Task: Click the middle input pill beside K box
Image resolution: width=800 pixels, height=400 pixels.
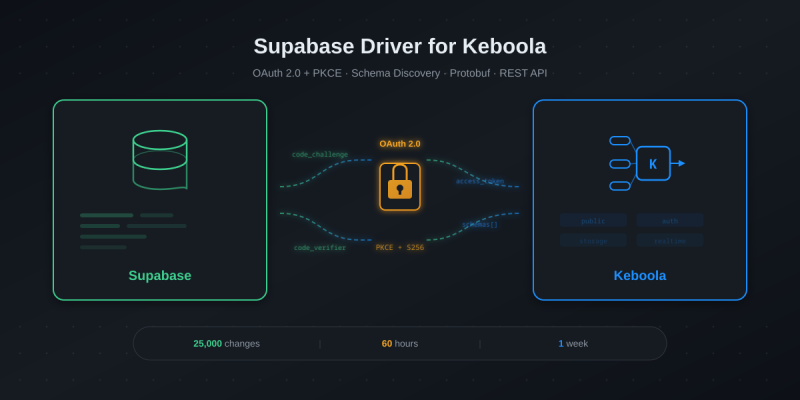Action: [x=620, y=163]
